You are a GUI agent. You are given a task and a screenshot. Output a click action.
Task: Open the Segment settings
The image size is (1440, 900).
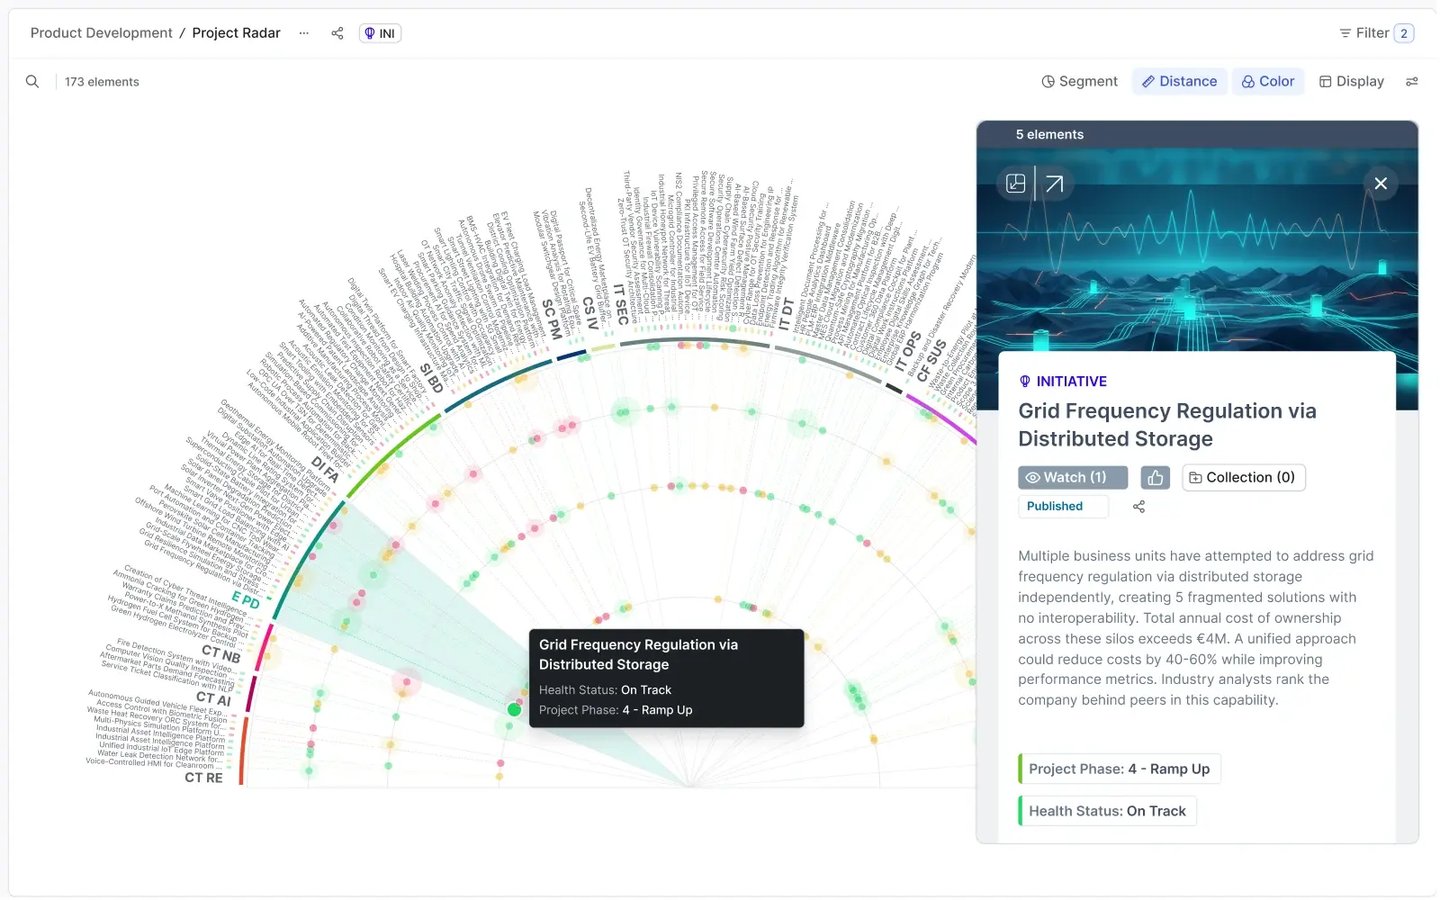[1080, 82]
